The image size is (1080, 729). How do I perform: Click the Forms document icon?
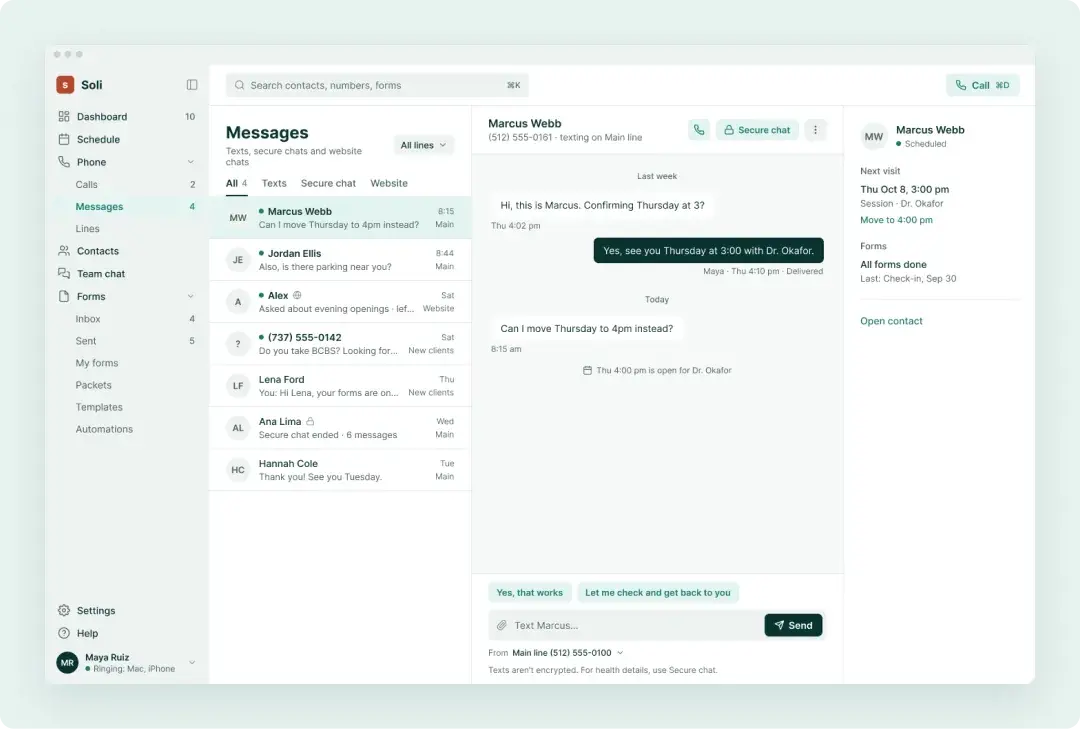(64, 296)
